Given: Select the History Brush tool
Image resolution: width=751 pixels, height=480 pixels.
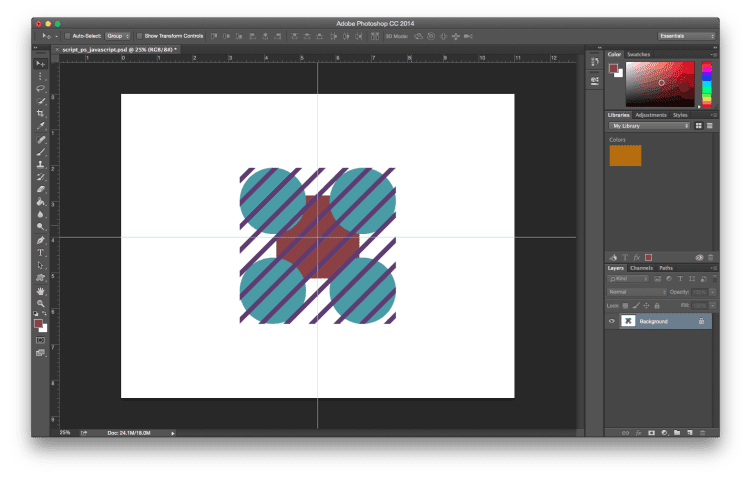Looking at the screenshot, I should coord(40,177).
